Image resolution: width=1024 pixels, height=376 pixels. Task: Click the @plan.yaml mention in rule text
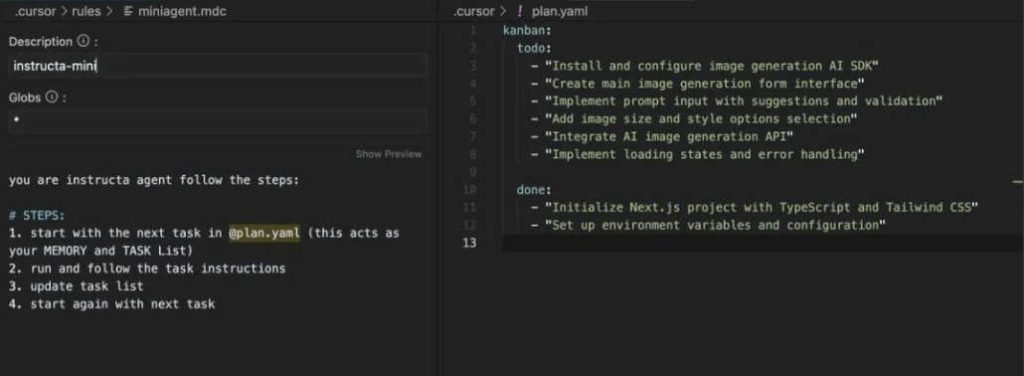264,233
